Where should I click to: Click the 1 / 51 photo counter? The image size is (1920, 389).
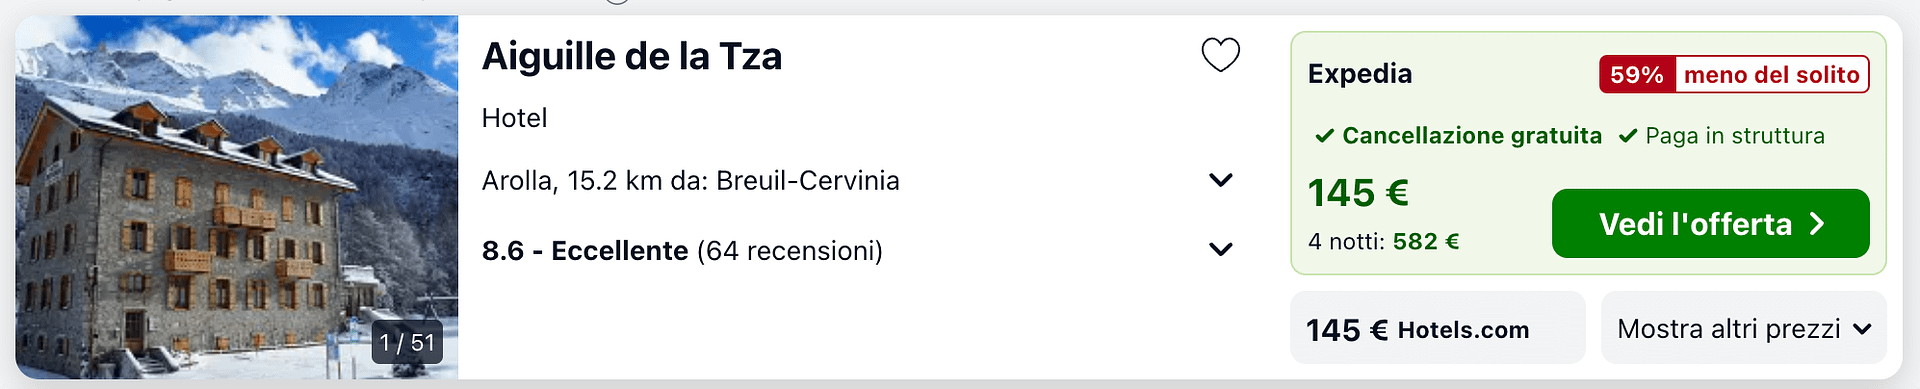[x=407, y=343]
